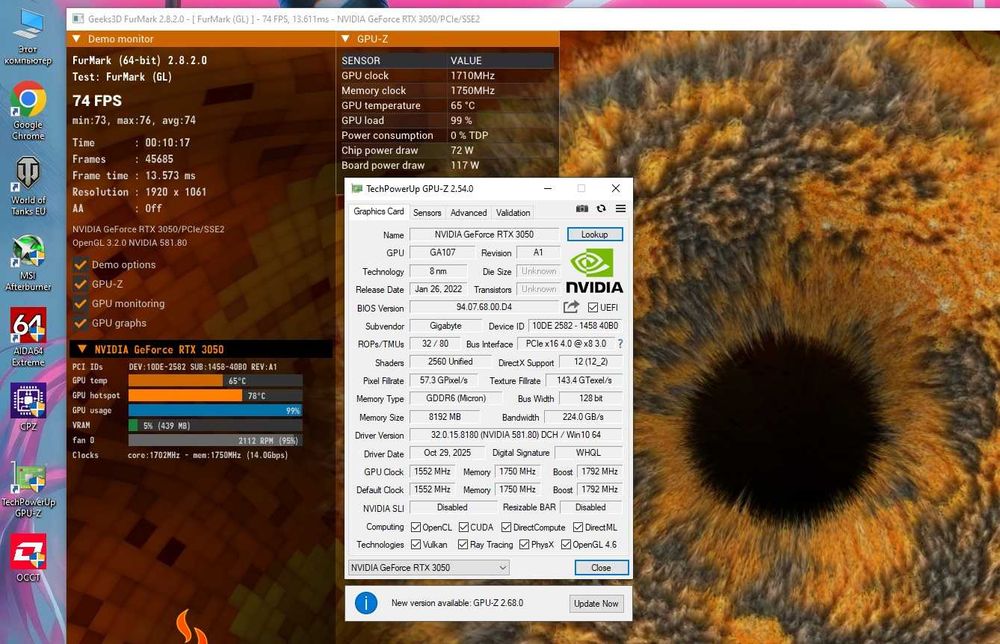Click the bus interface question mark
Image resolution: width=1000 pixels, height=644 pixels.
[x=620, y=344]
